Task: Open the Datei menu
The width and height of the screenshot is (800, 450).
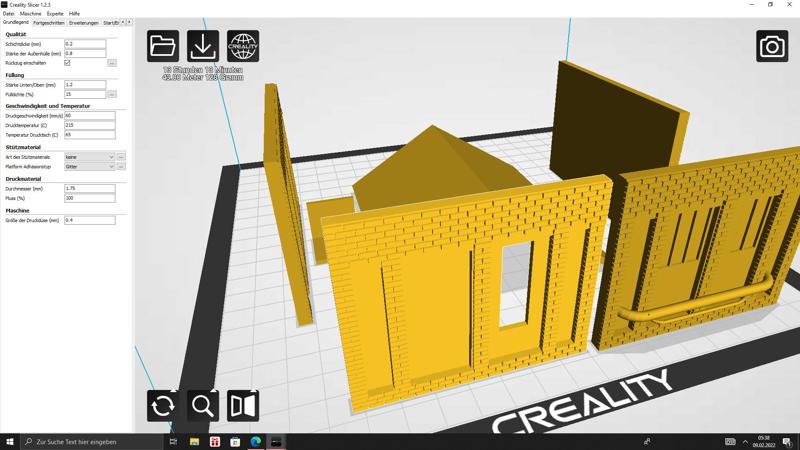Action: click(x=9, y=14)
